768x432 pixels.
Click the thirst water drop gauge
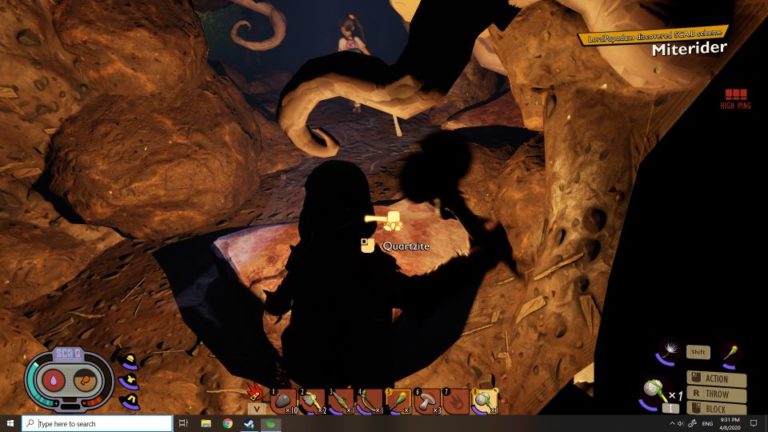(51, 379)
